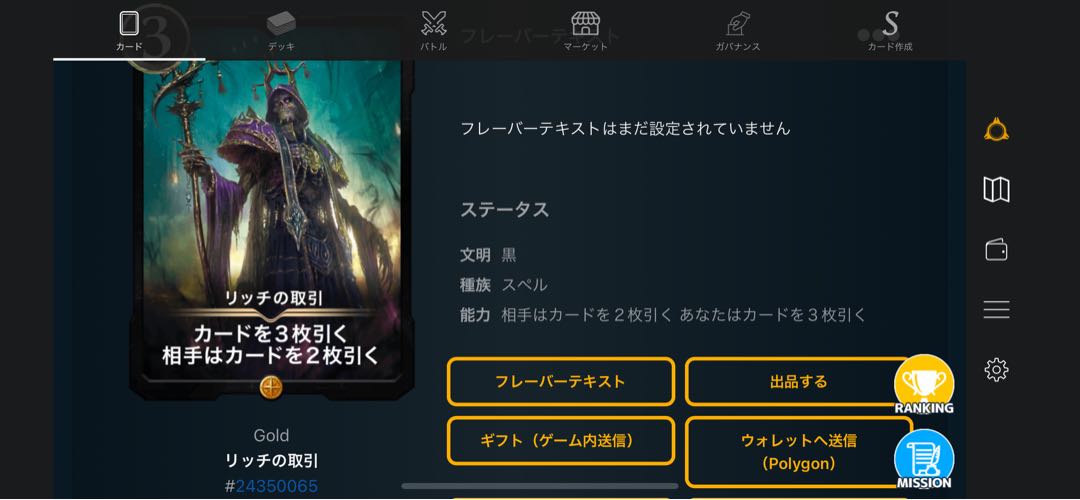Click the フレーバーテキスト button
Viewport: 1080px width, 500px height.
point(561,381)
